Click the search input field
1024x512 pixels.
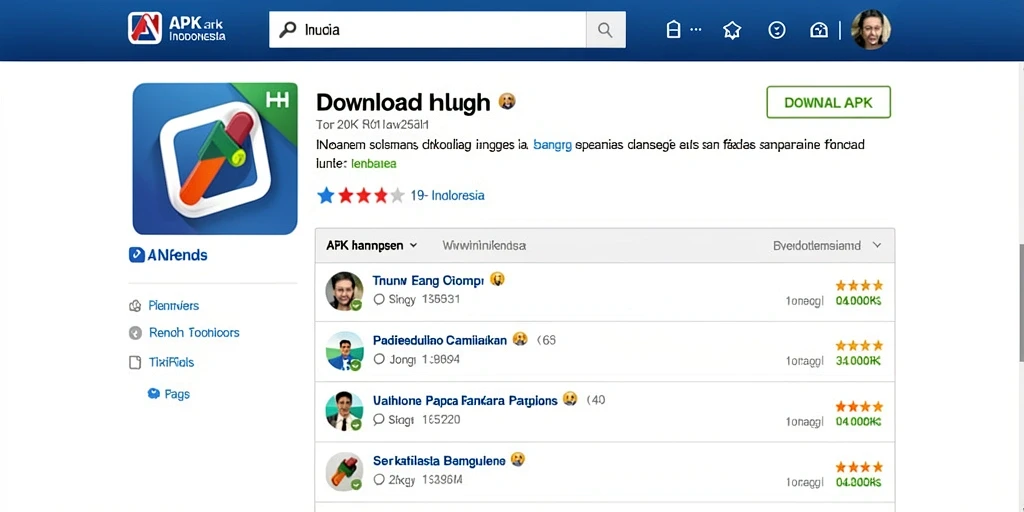[x=428, y=29]
